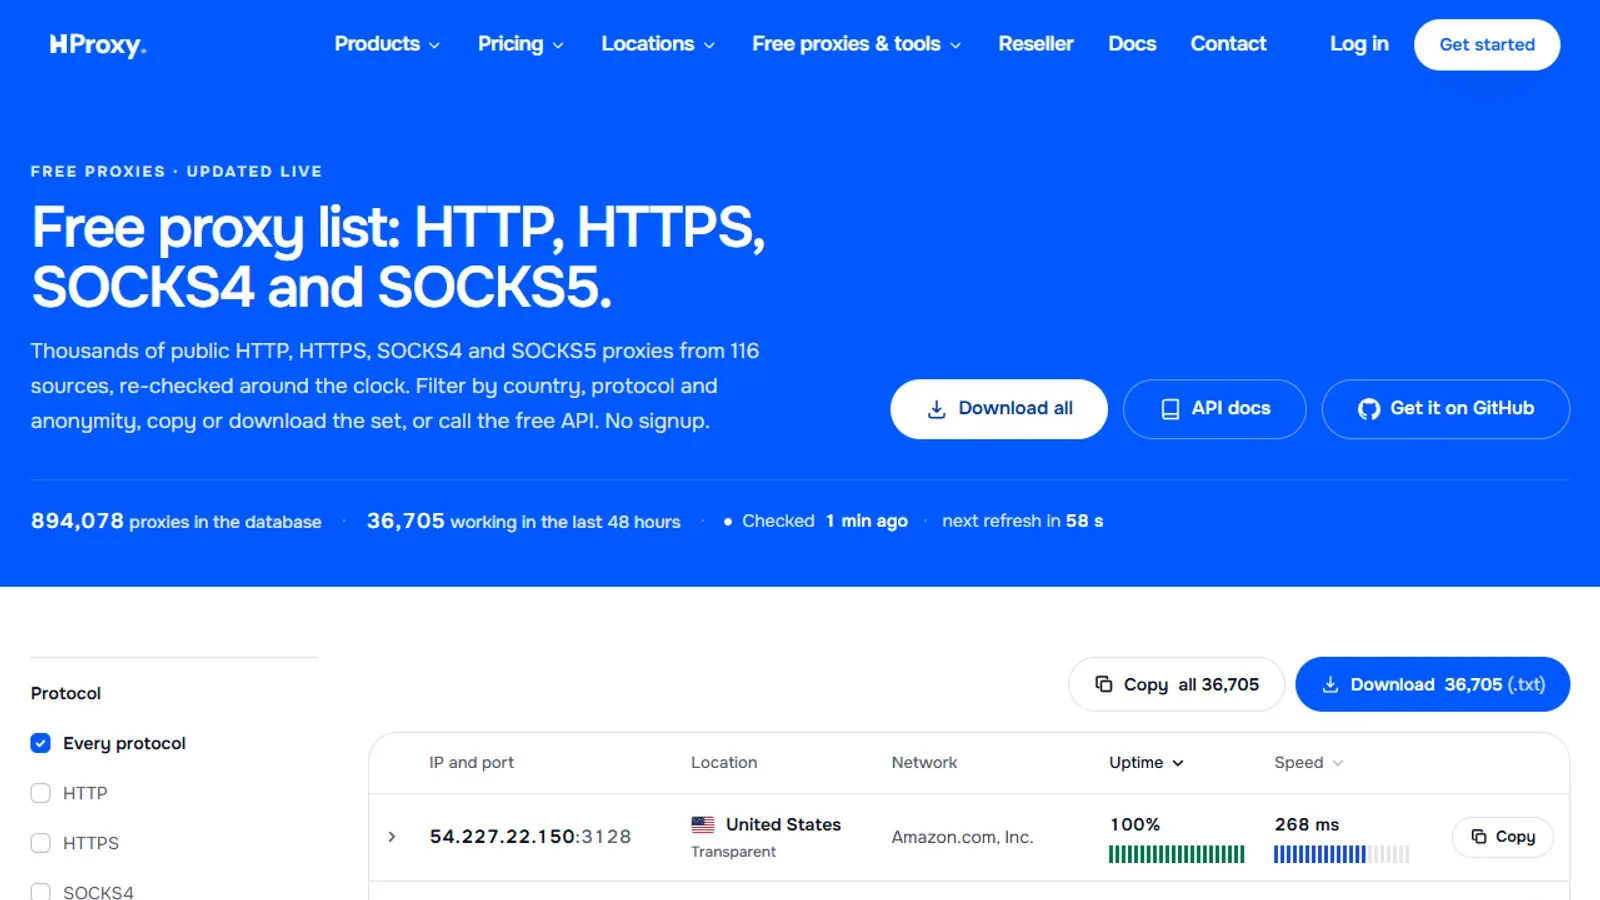Screen dimensions: 1600x900
Task: Click the copy icon in Copy all 36,705
Action: point(1103,684)
